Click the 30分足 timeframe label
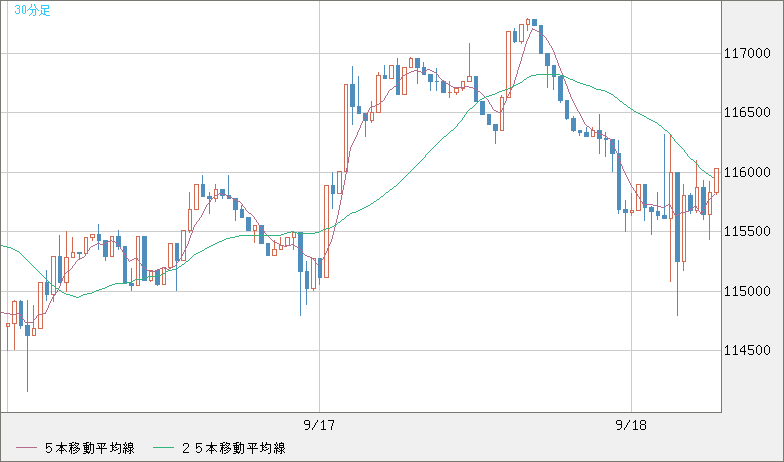Screen dimensions: 784x462 [32, 10]
